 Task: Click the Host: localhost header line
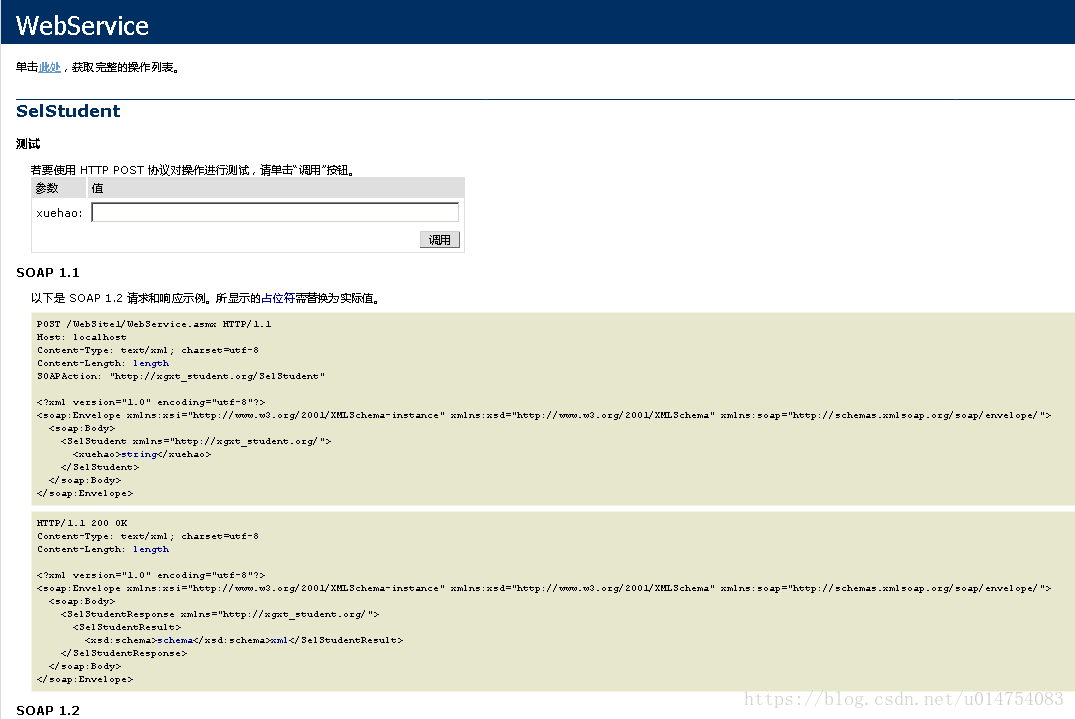click(82, 337)
